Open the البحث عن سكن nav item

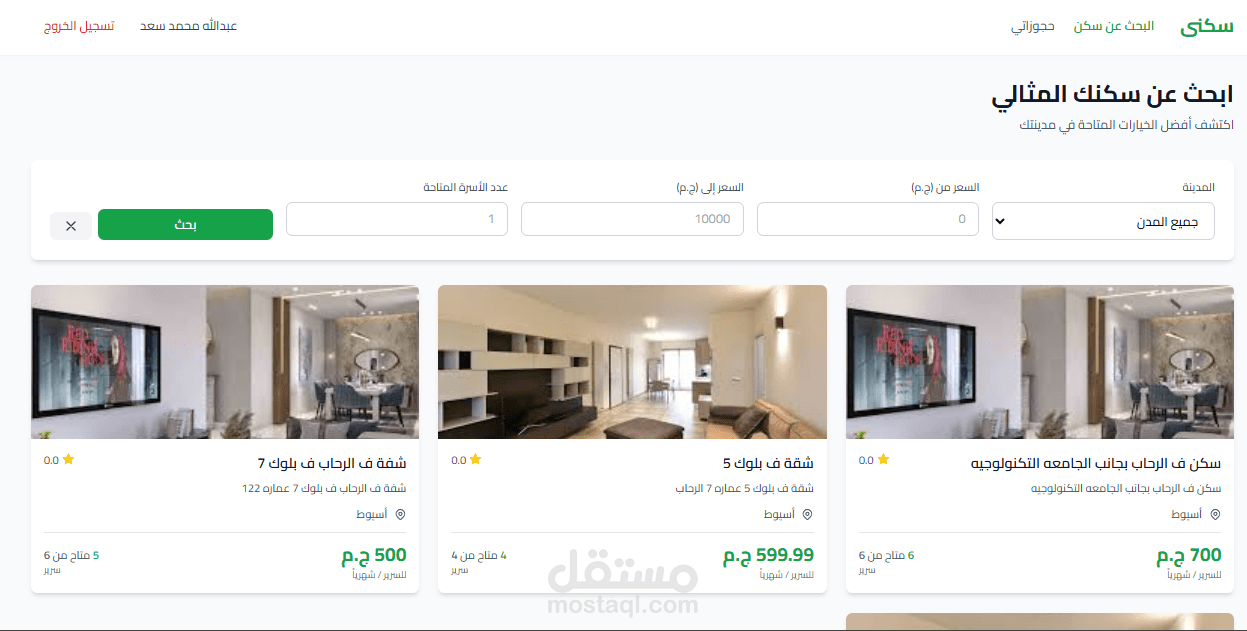[1114, 26]
